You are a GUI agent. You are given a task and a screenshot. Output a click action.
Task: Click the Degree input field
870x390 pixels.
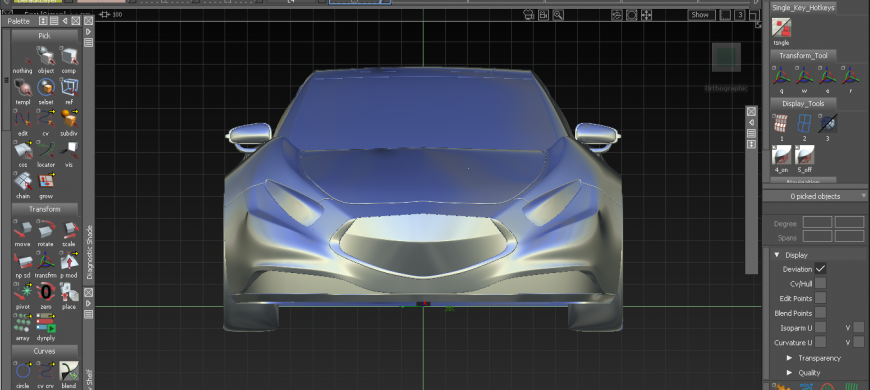click(817, 222)
